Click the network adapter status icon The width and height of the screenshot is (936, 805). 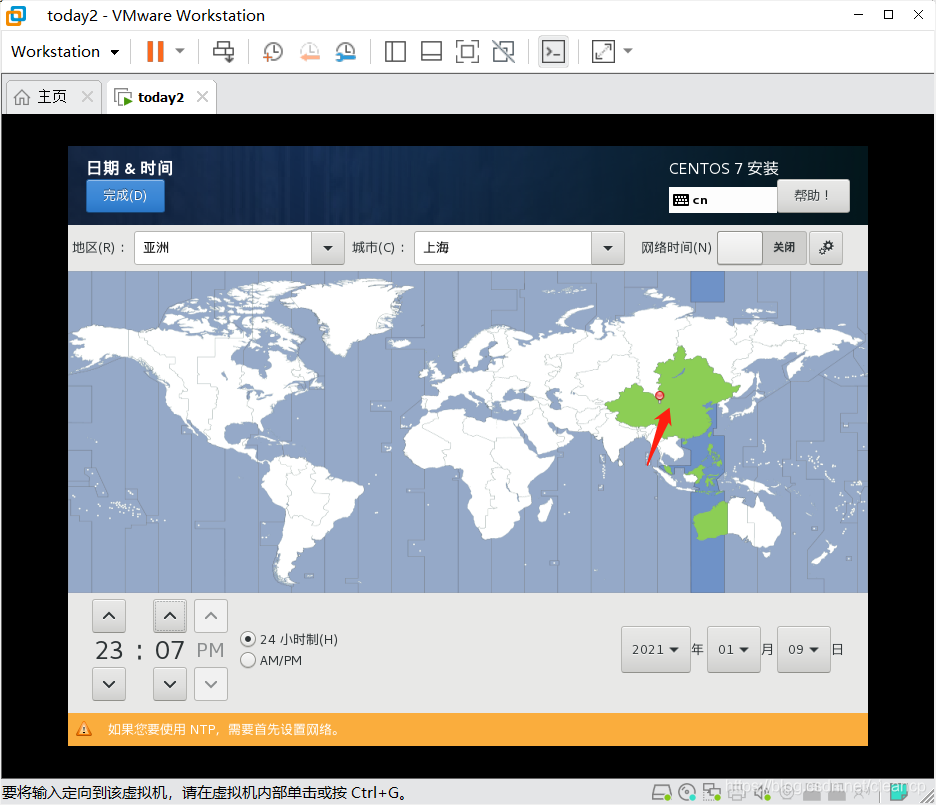click(x=712, y=792)
